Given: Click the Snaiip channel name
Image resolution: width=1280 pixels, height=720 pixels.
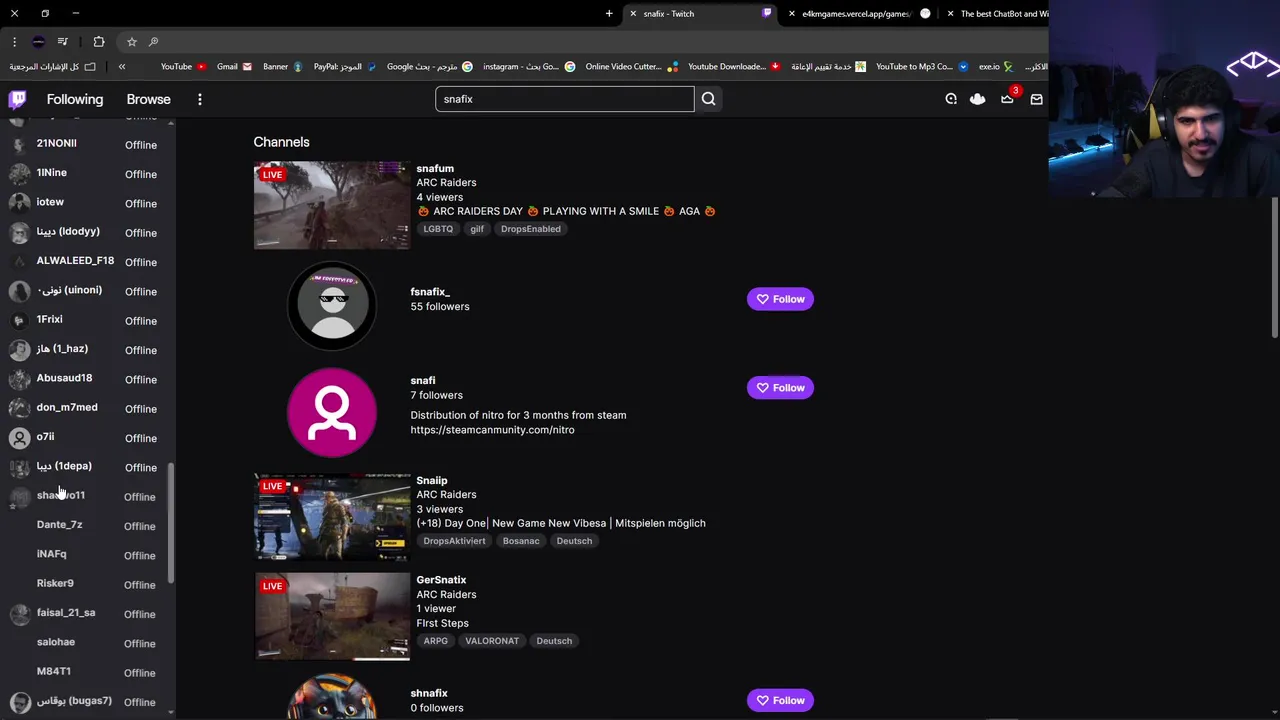Looking at the screenshot, I should (x=432, y=480).
